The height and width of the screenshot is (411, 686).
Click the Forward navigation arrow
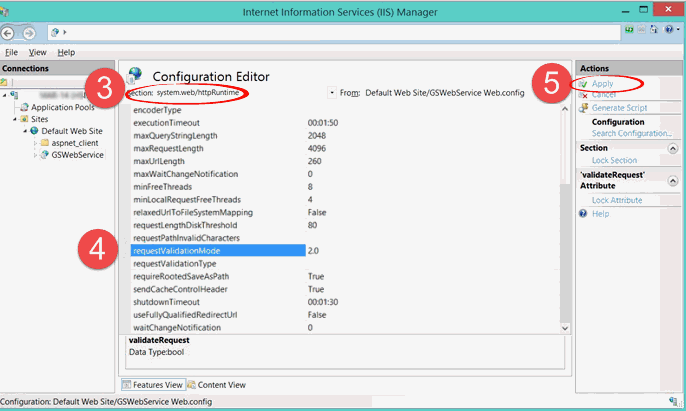[30, 32]
